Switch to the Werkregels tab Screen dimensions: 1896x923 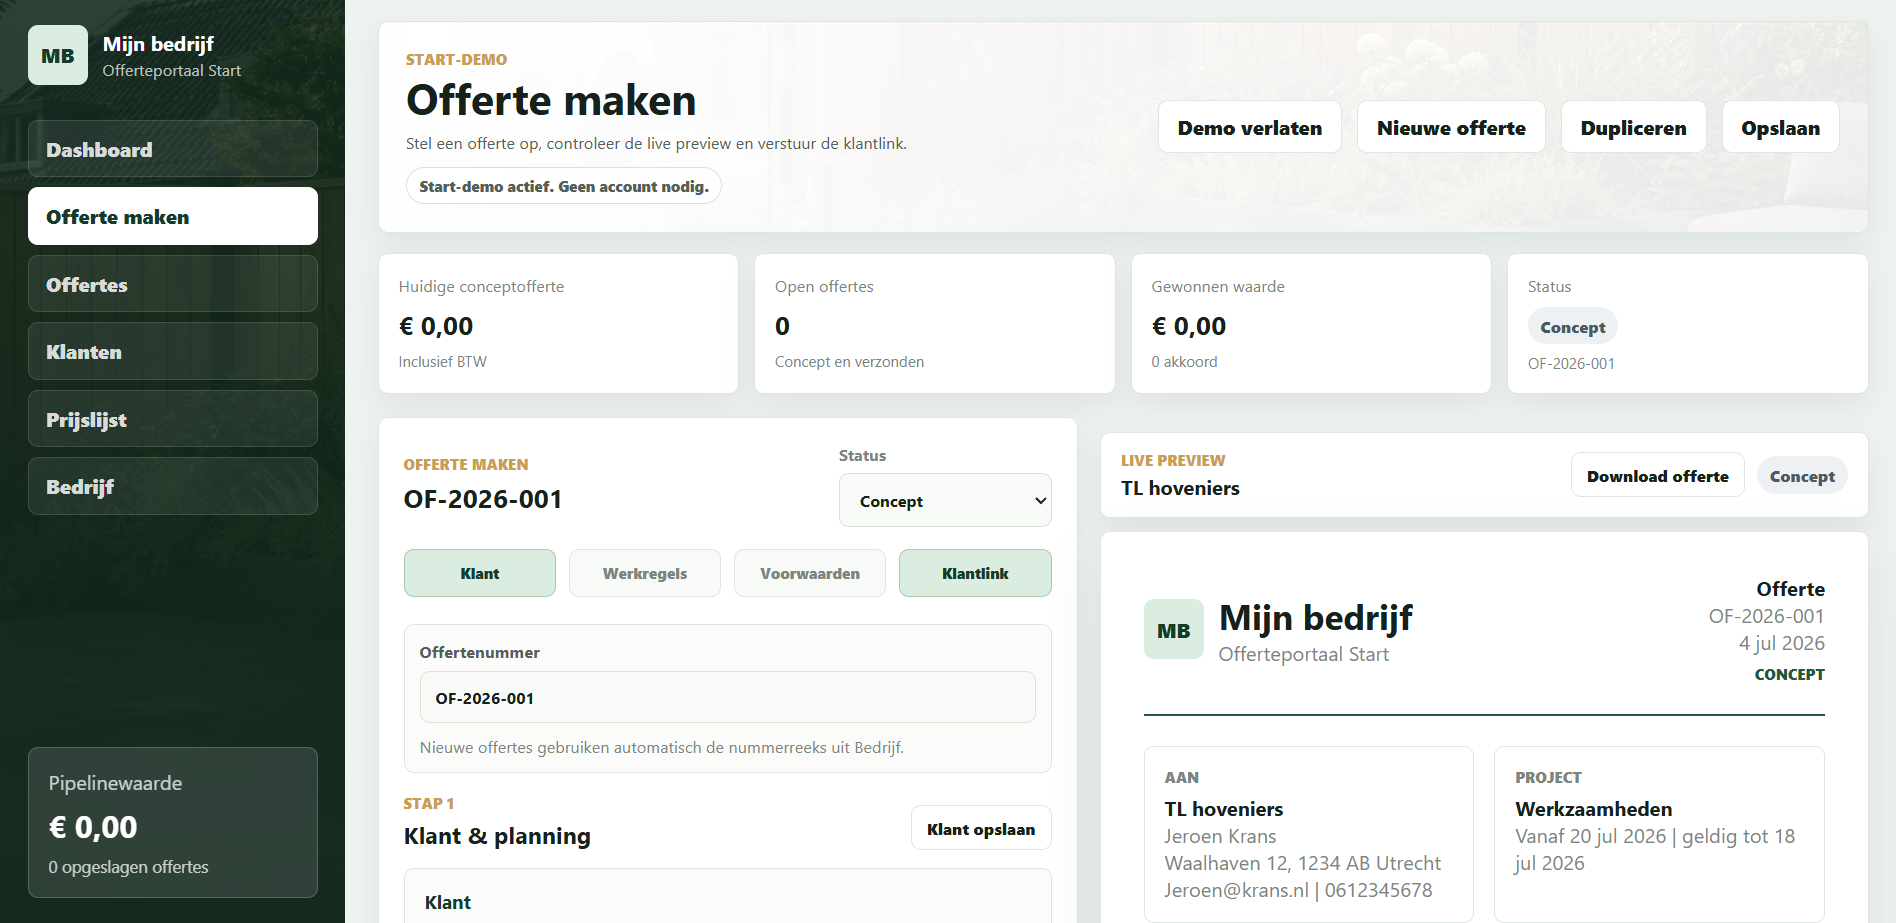645,573
